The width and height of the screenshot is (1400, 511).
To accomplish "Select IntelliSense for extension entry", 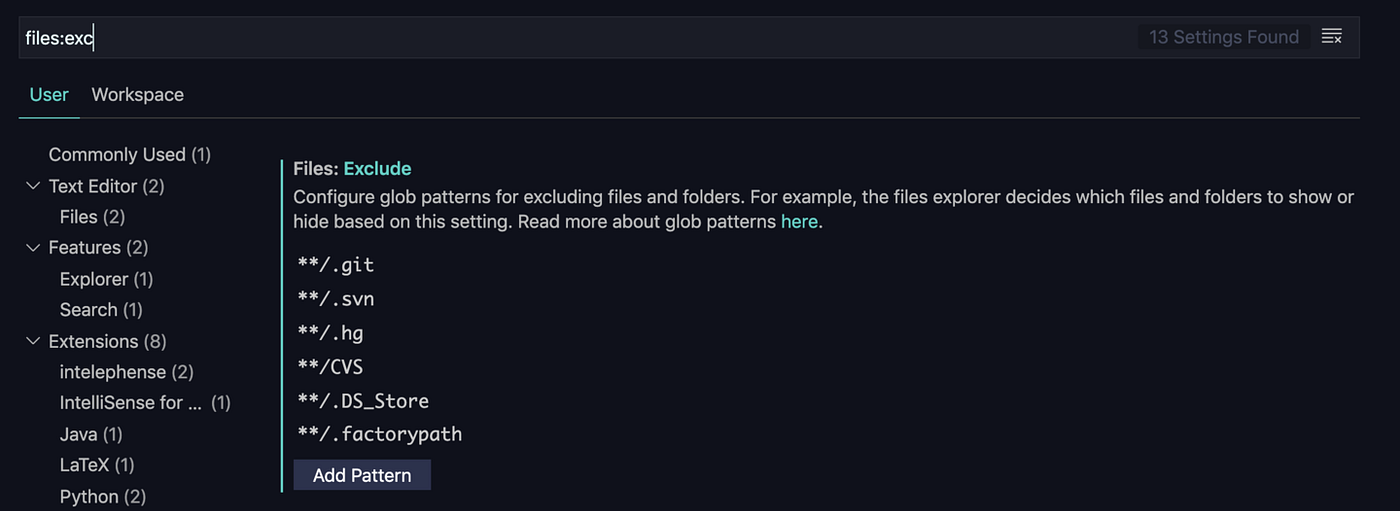I will (x=145, y=403).
